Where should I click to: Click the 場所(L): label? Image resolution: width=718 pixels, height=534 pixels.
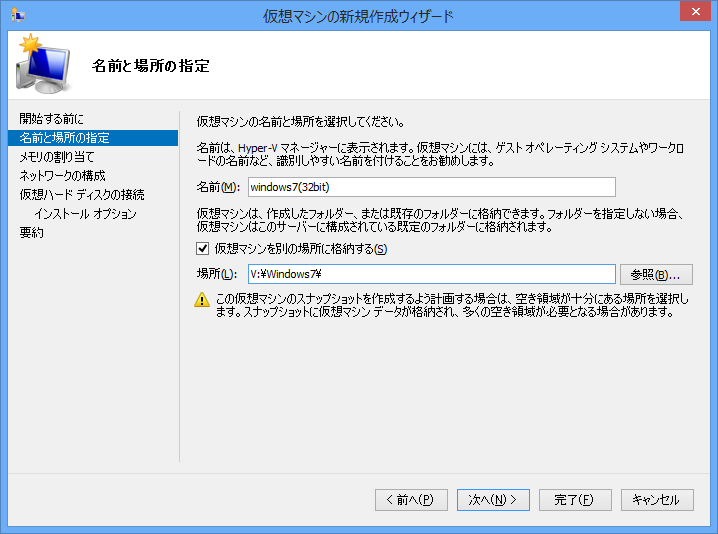tap(217, 274)
